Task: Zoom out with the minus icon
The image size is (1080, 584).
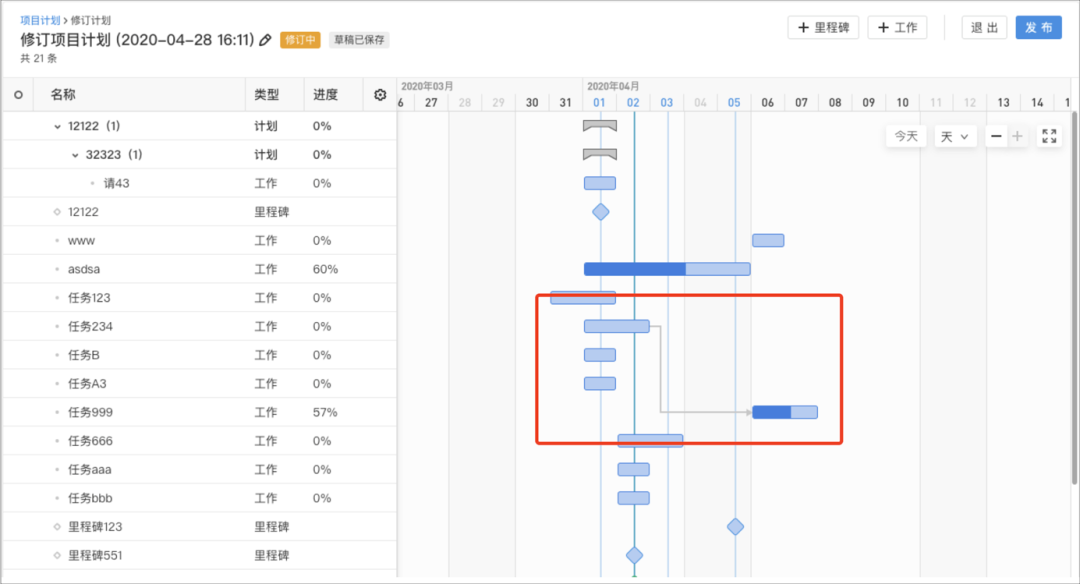Action: [996, 136]
